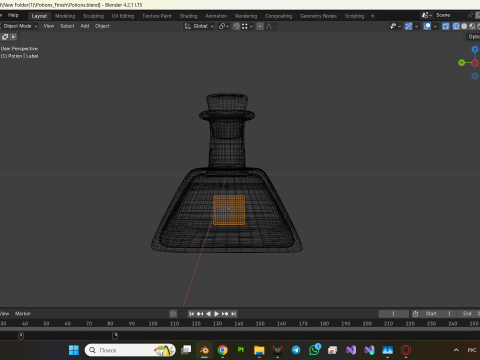Open the Help menu
The height and width of the screenshot is (360, 480).
pos(13,15)
